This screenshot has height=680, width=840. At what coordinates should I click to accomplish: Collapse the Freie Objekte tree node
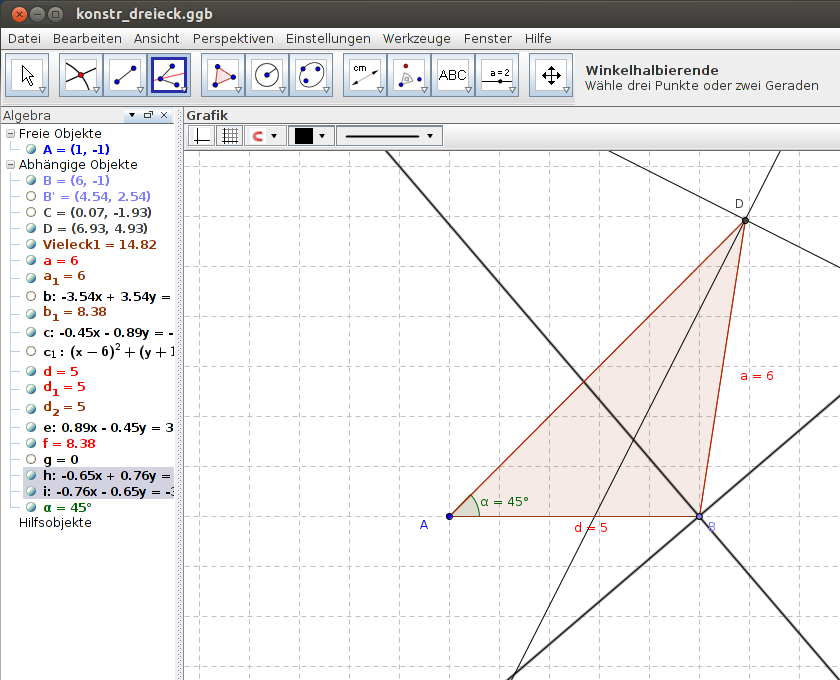(10, 133)
